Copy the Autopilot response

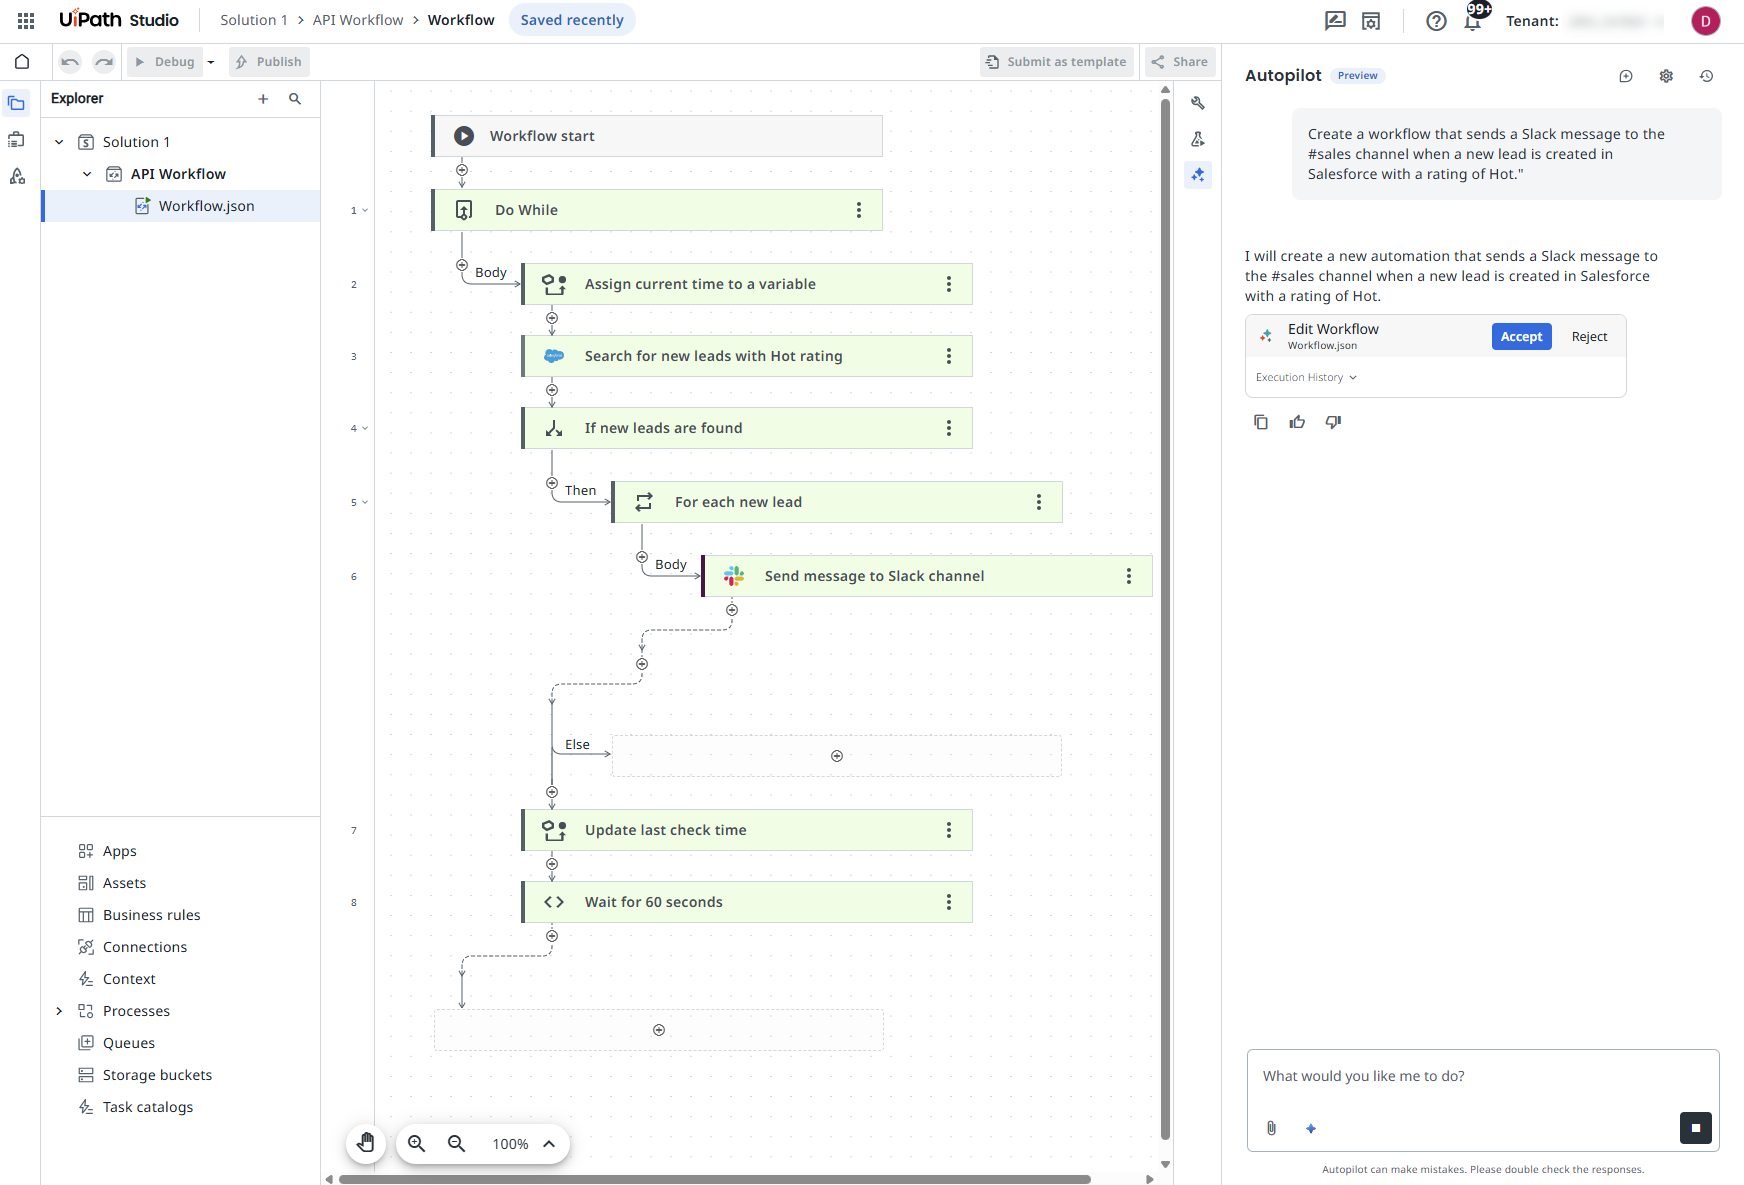[1261, 422]
